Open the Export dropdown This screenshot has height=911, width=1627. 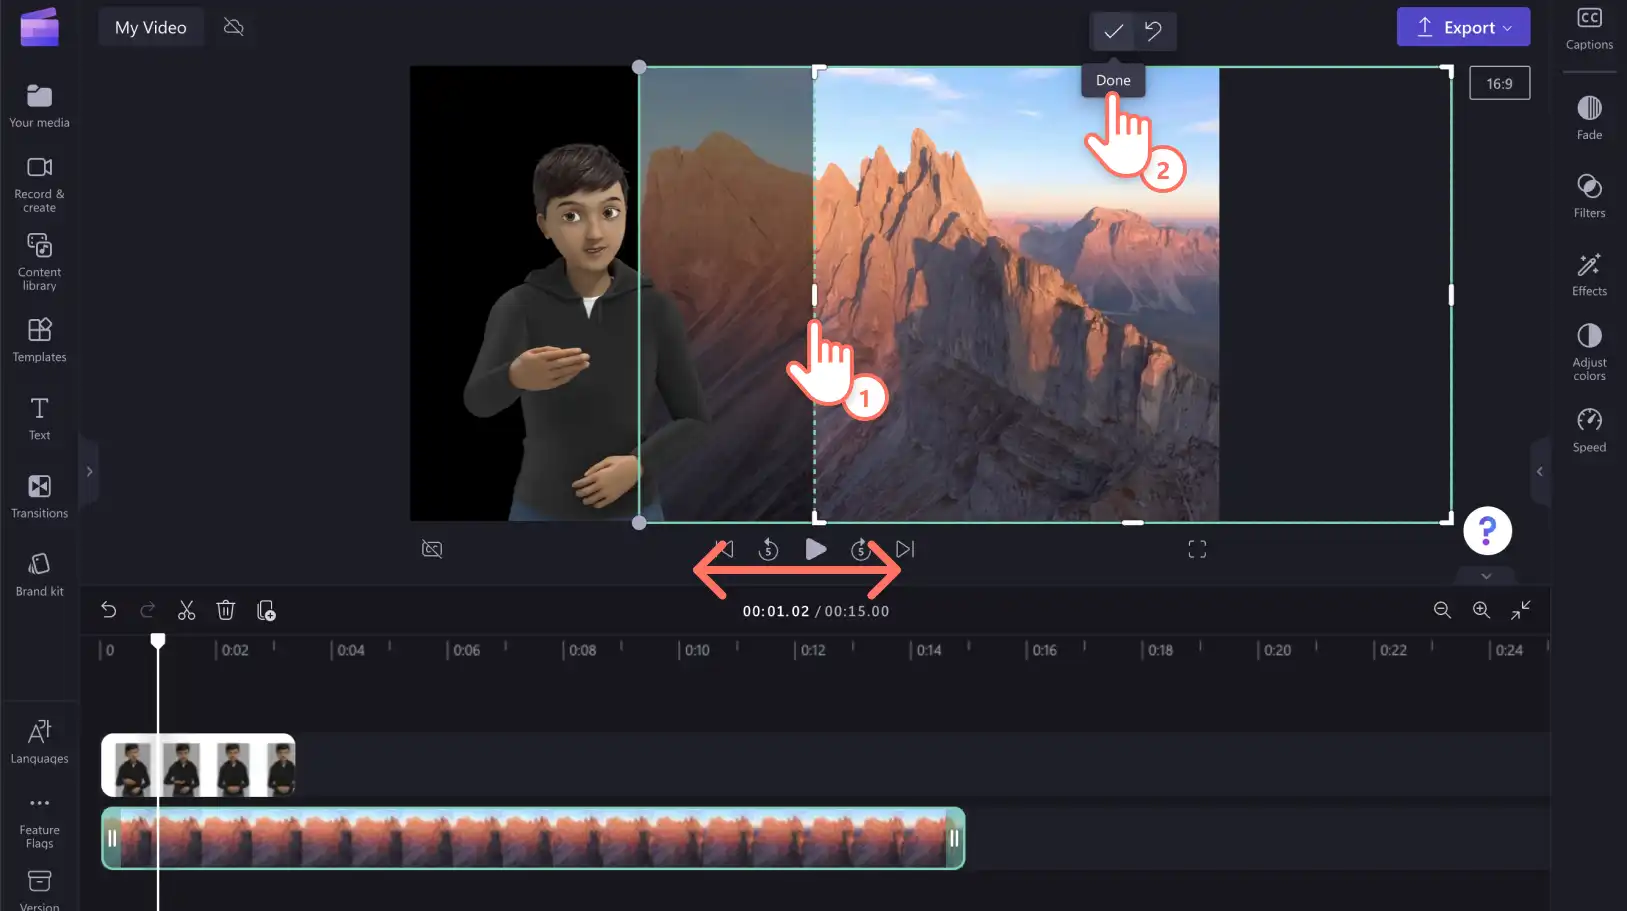click(x=1463, y=27)
